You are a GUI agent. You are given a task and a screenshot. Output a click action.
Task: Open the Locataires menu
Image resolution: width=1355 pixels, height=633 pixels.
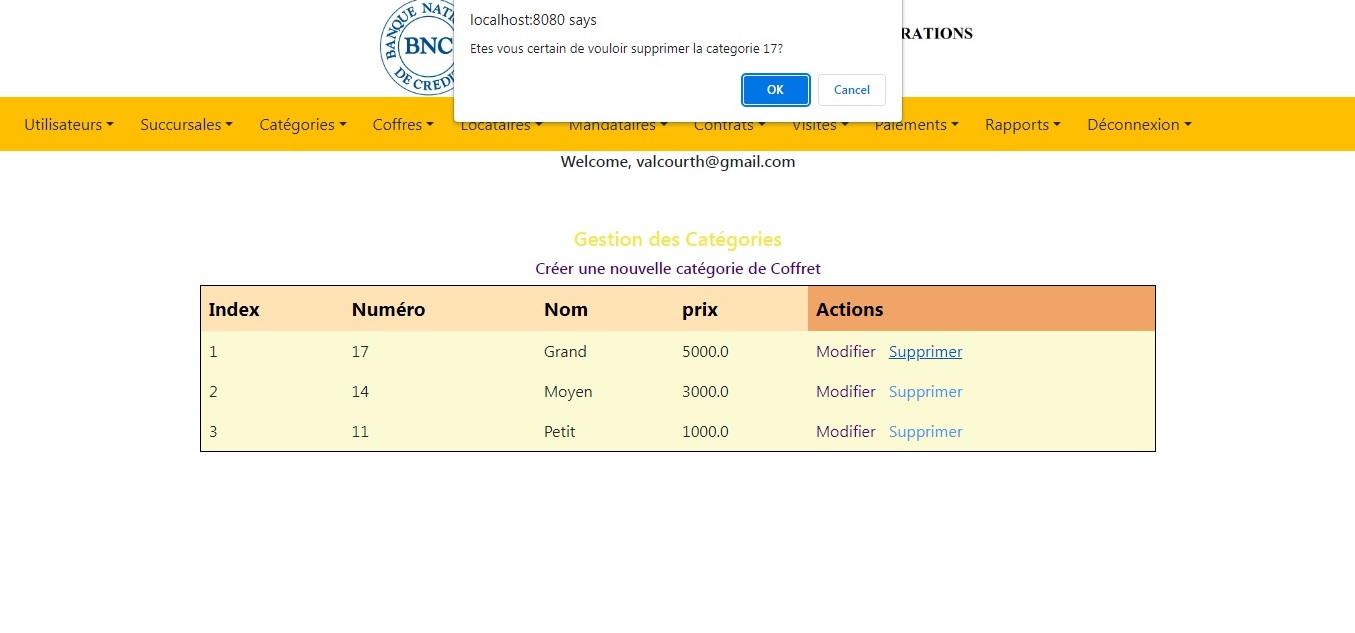[x=500, y=127]
